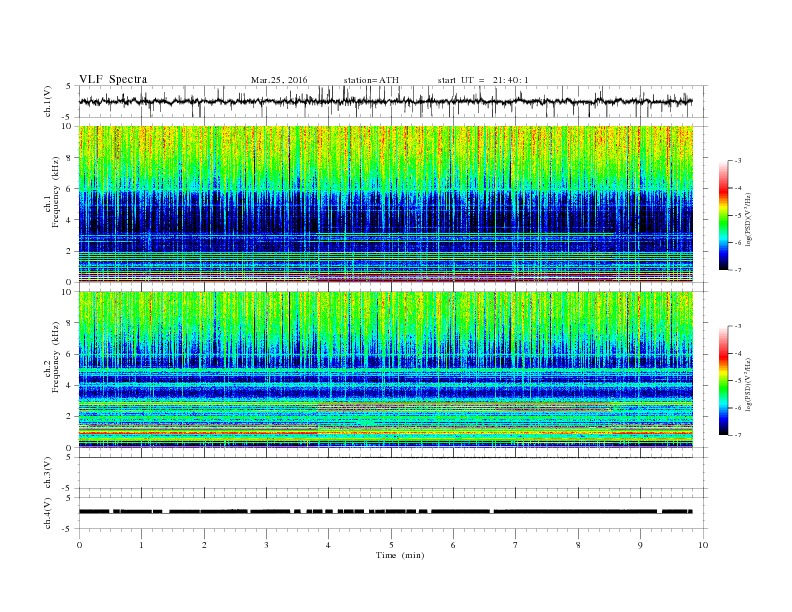
Task: Click time-axis tick label "7" at bottom
Action: coord(516,545)
